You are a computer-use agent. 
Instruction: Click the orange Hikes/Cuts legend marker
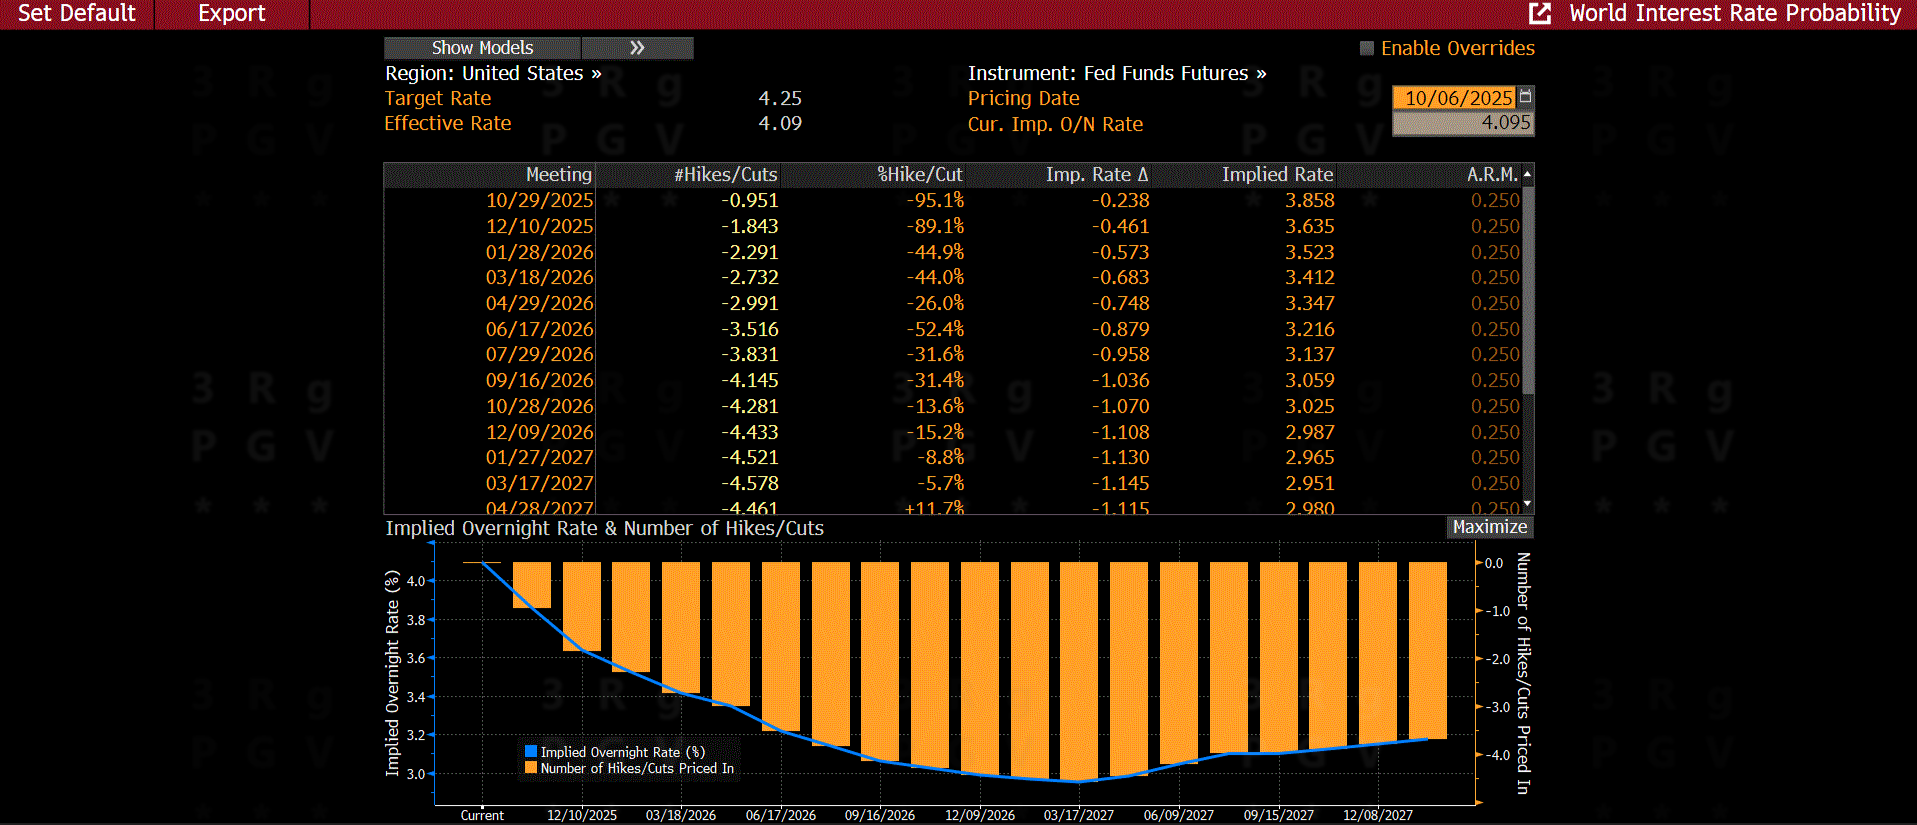point(531,768)
